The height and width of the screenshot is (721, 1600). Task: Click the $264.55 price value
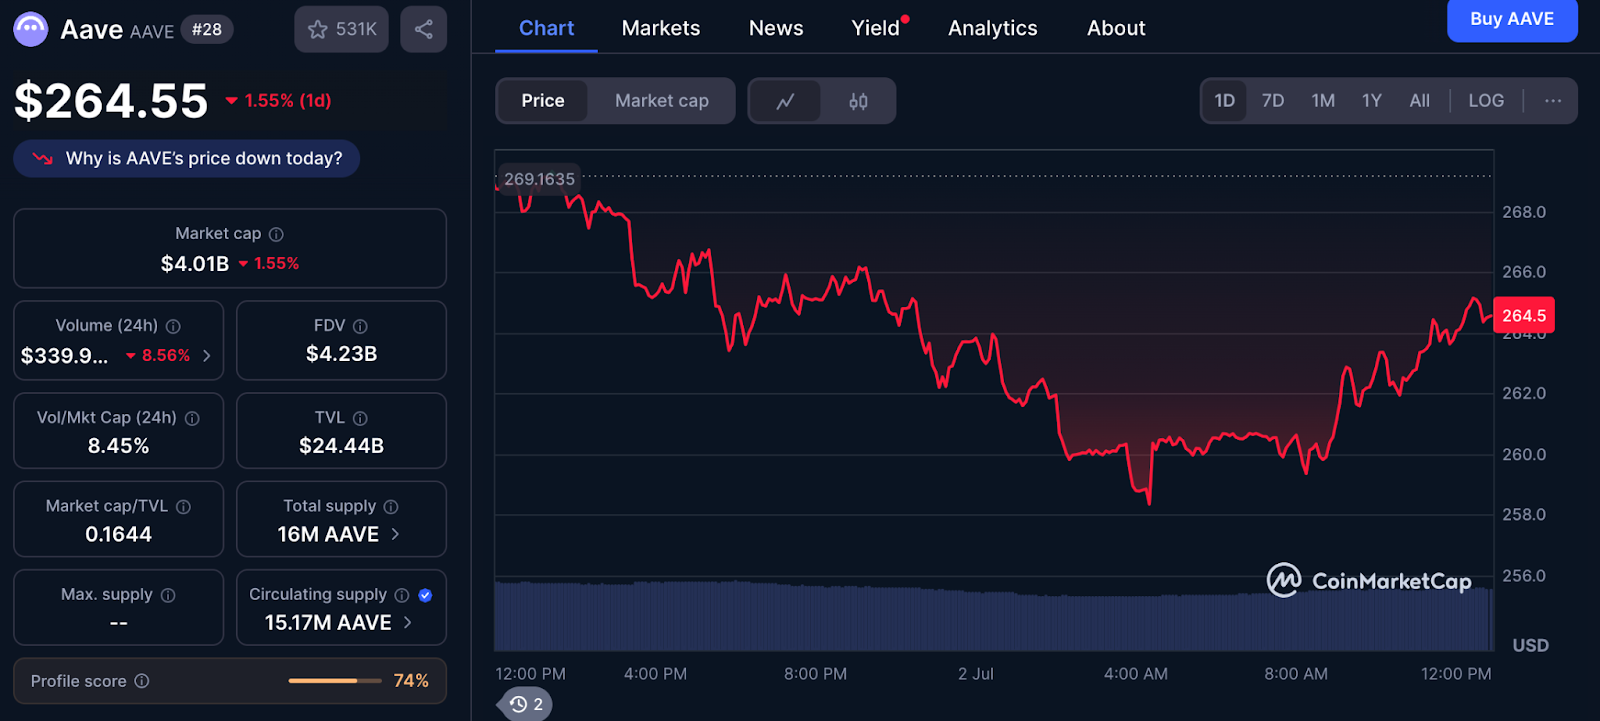tap(111, 101)
